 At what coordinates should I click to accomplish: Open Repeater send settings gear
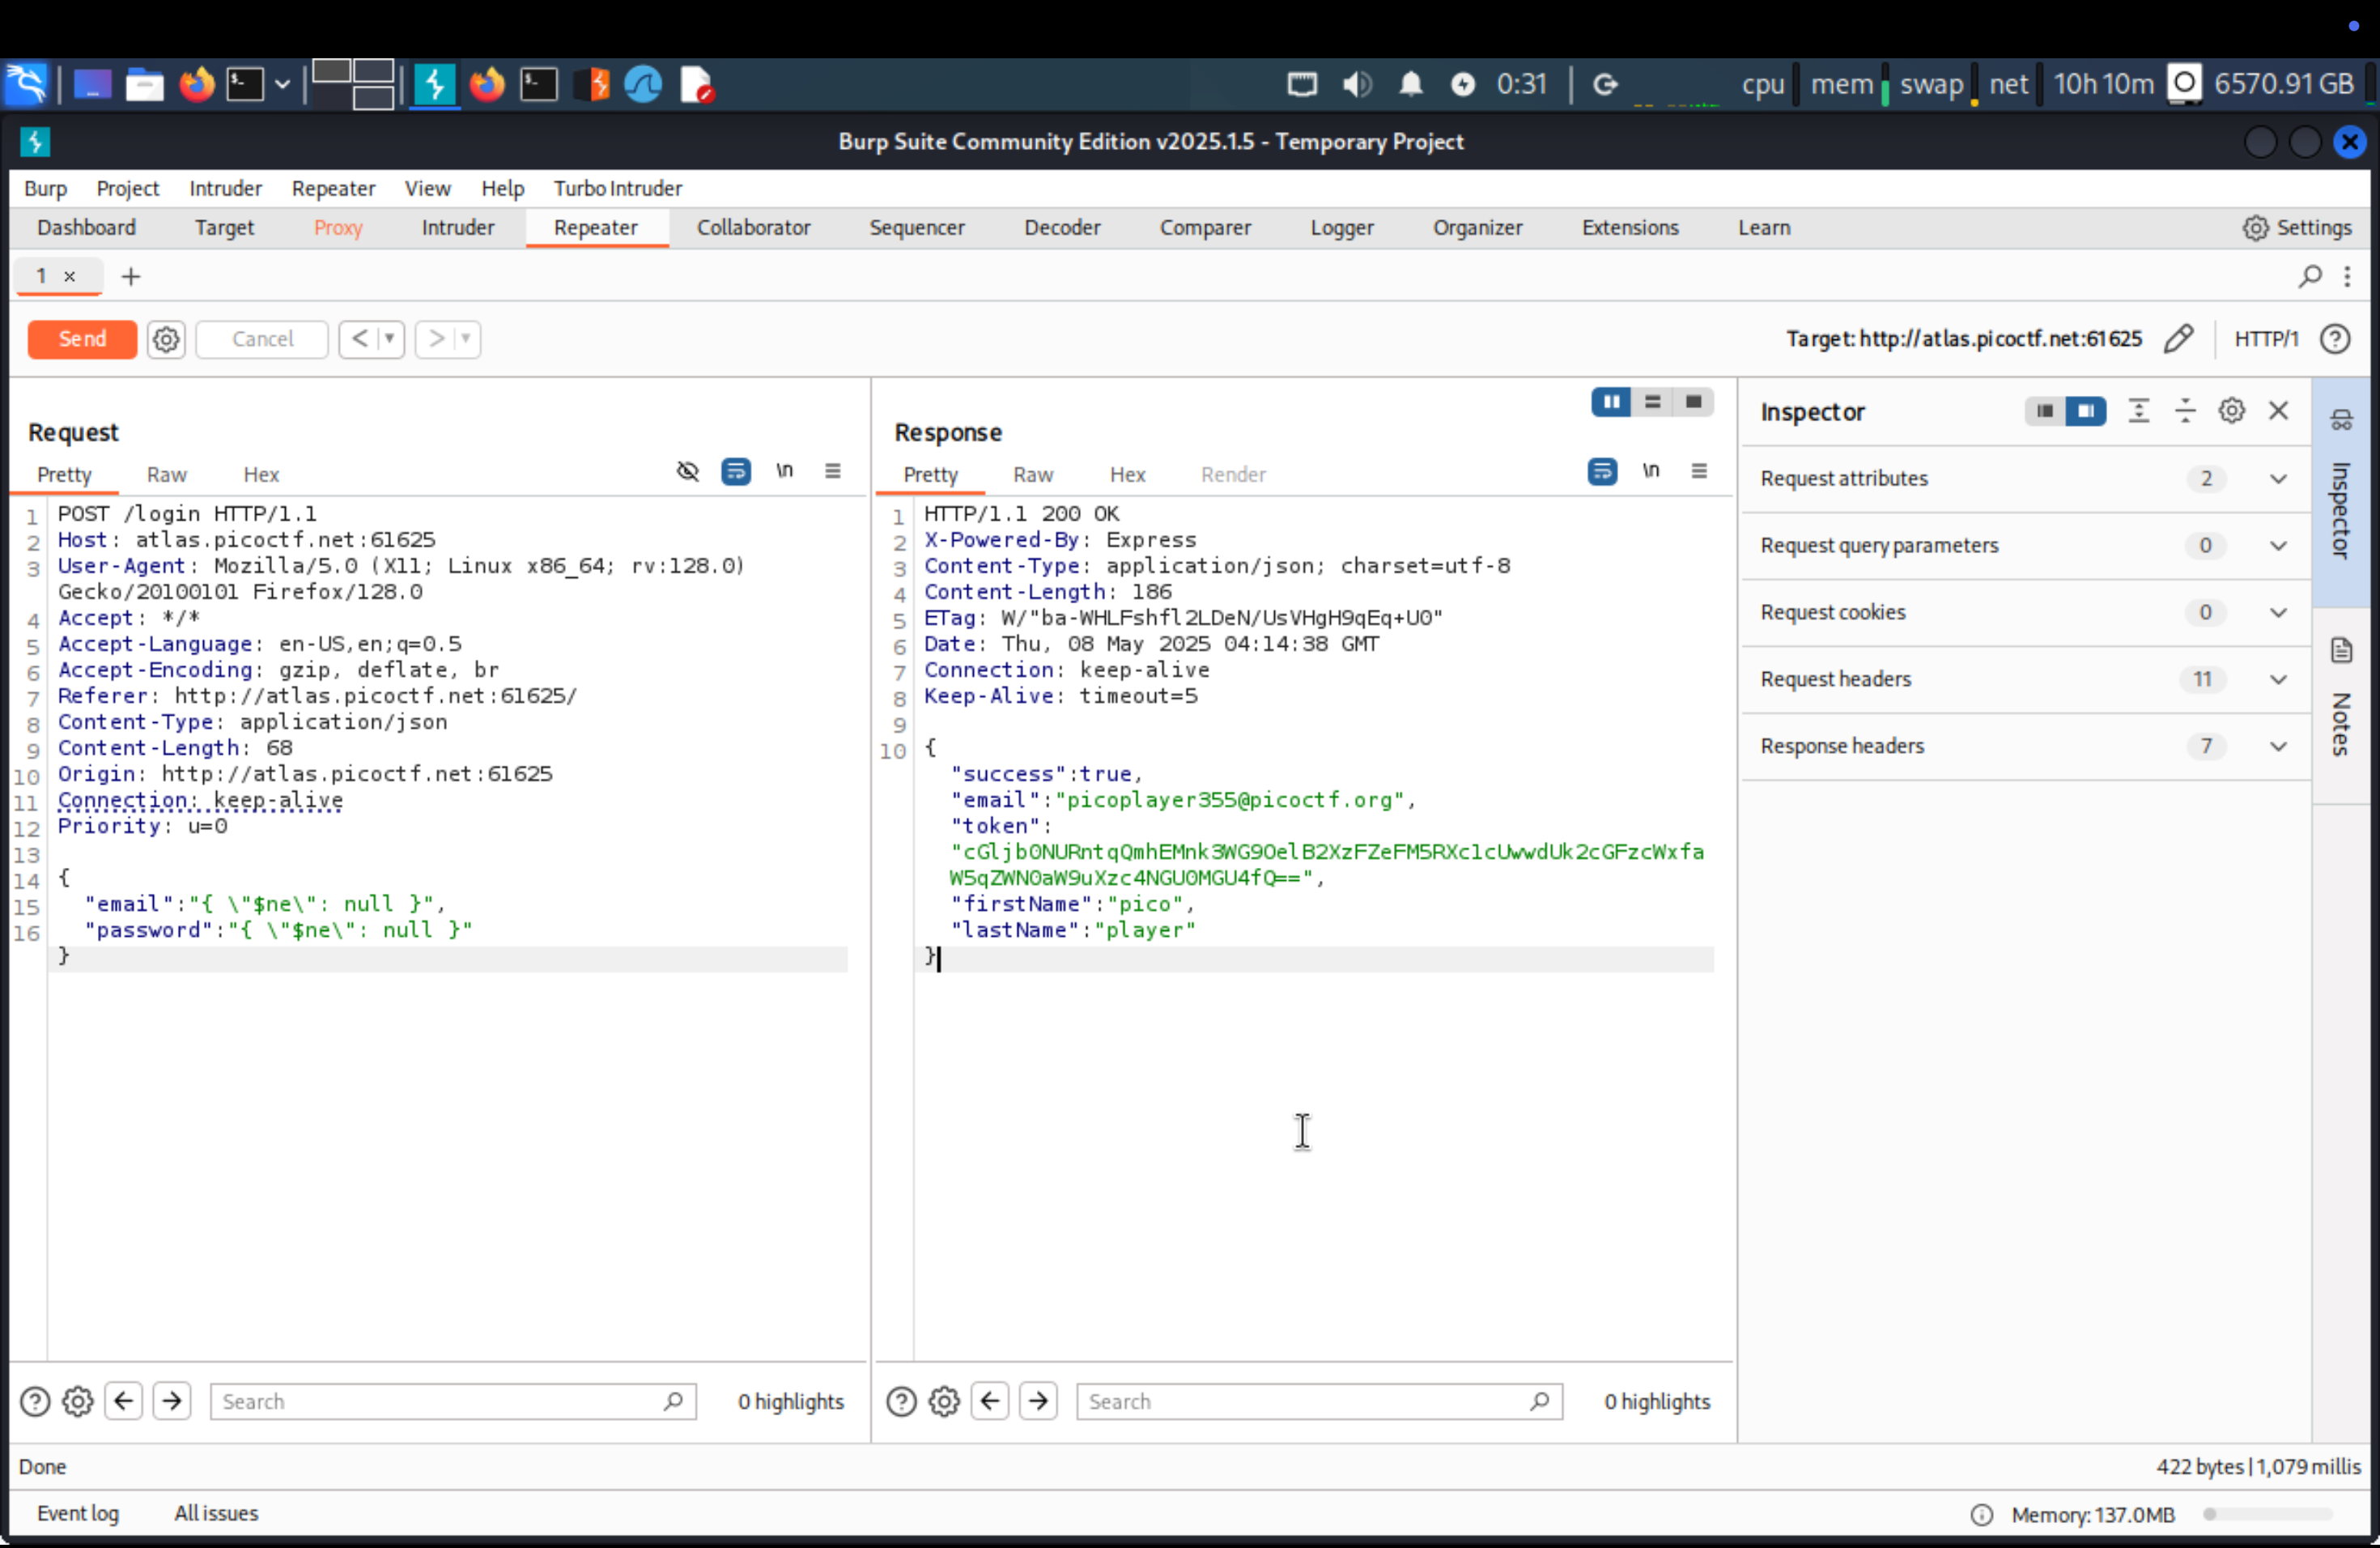tap(166, 339)
